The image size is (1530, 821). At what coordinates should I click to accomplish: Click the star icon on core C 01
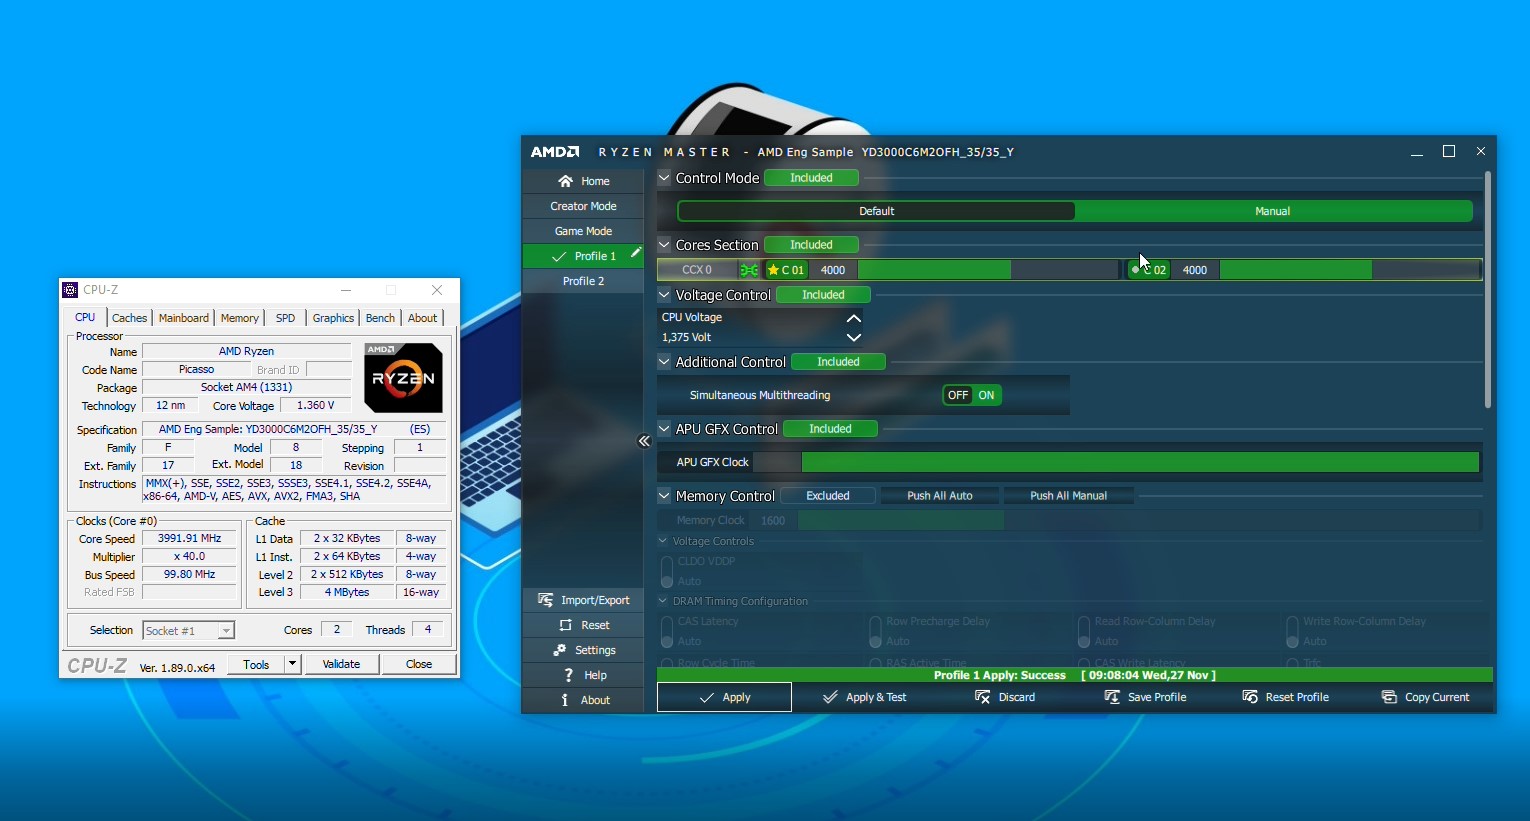pos(773,270)
